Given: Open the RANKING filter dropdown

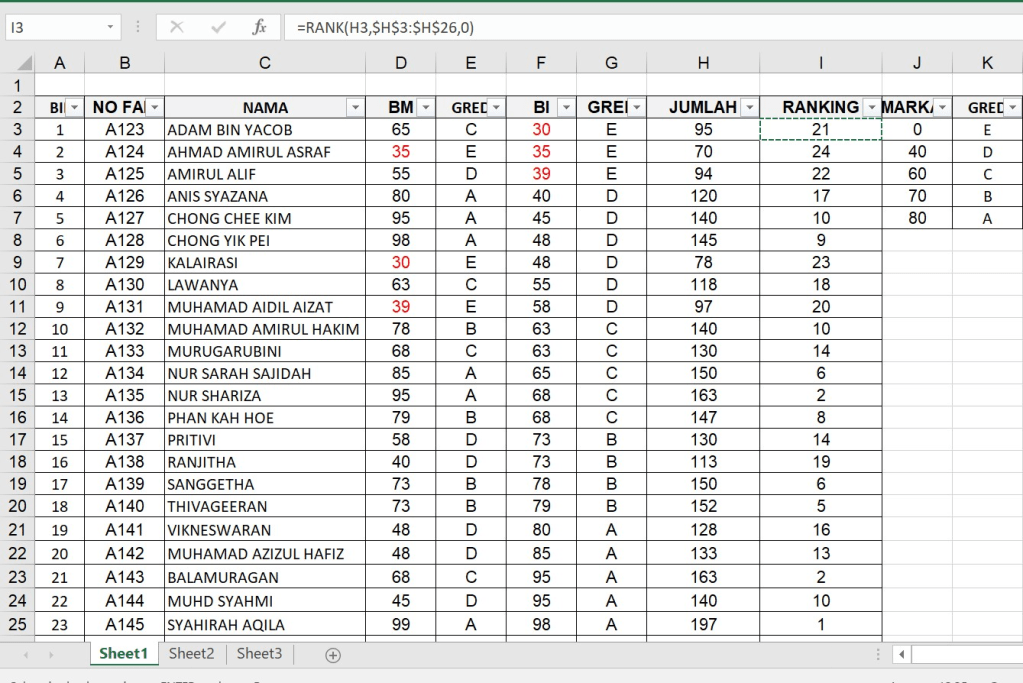Looking at the screenshot, I should [870, 107].
